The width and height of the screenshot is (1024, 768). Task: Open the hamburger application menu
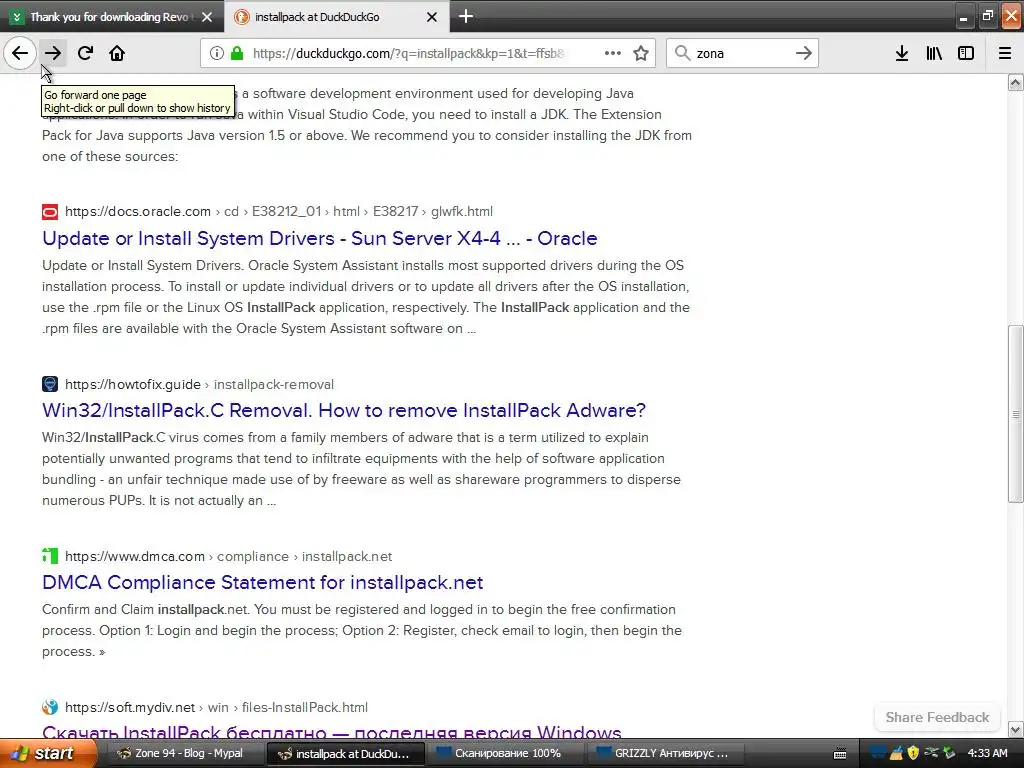(1005, 54)
